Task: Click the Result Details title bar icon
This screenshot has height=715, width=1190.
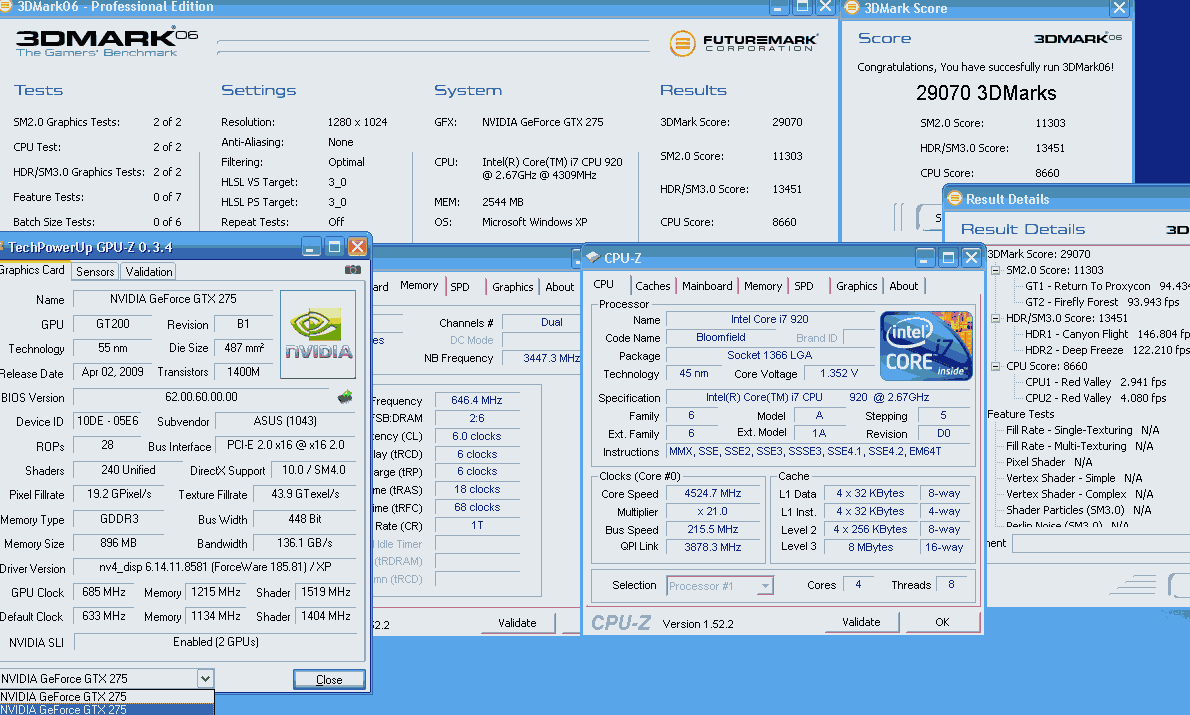Action: pyautogui.click(x=955, y=198)
